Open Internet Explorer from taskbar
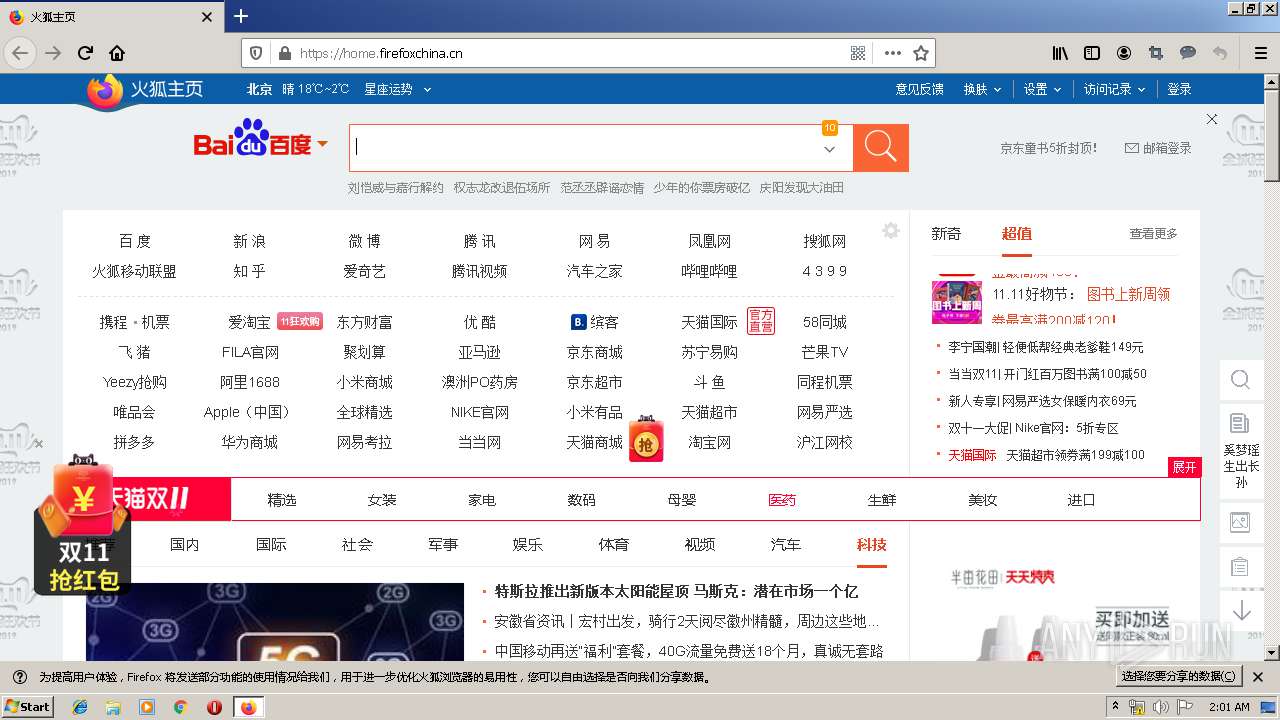 80,707
